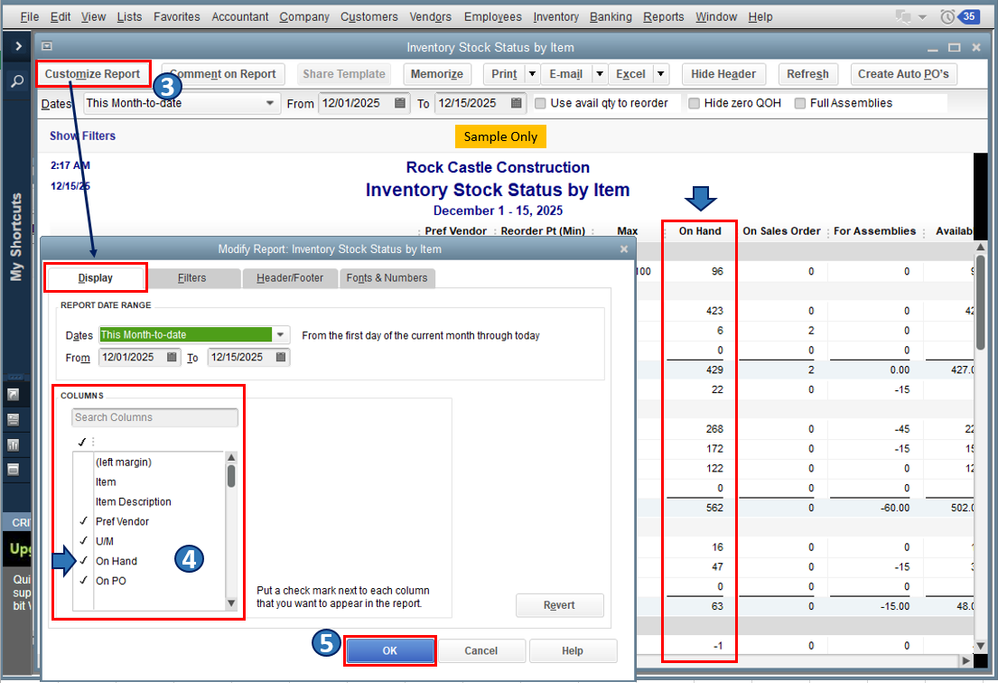Close the Modify Report dialog with X
The height and width of the screenshot is (683, 998).
click(x=624, y=249)
